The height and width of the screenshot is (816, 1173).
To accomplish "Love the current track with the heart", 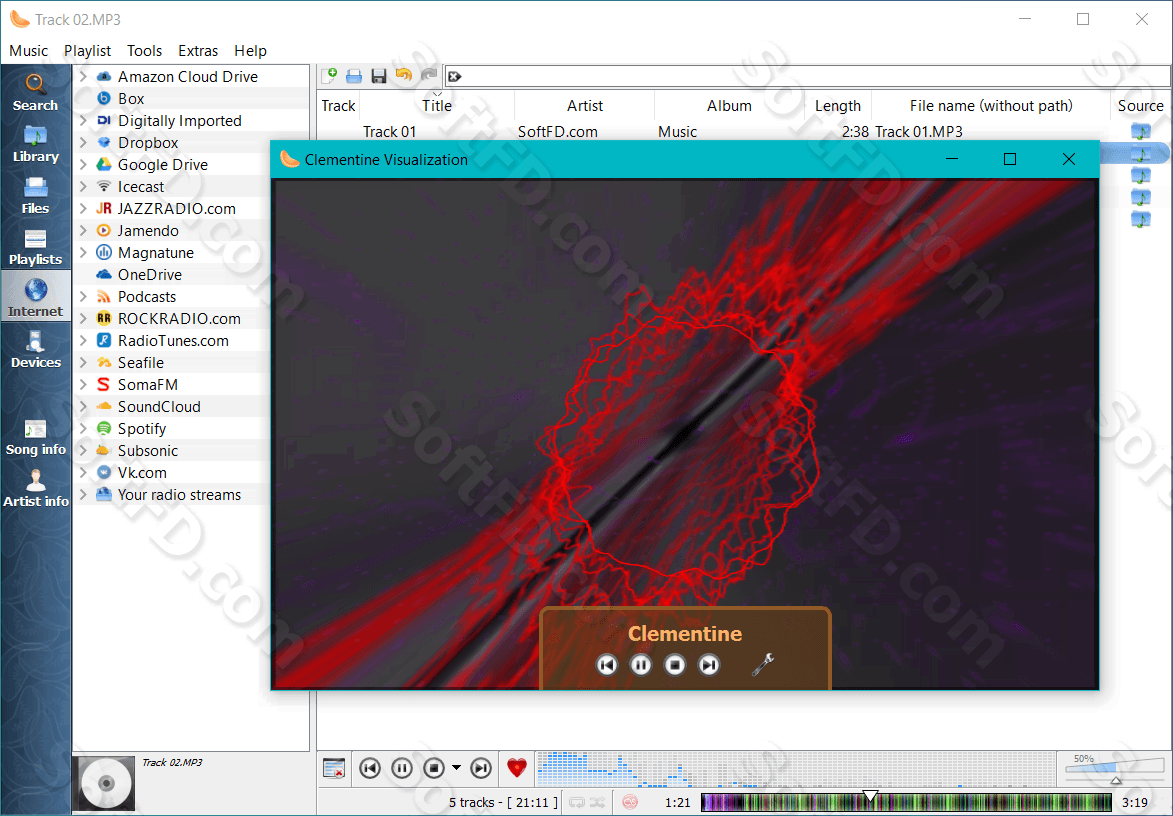I will [x=517, y=767].
